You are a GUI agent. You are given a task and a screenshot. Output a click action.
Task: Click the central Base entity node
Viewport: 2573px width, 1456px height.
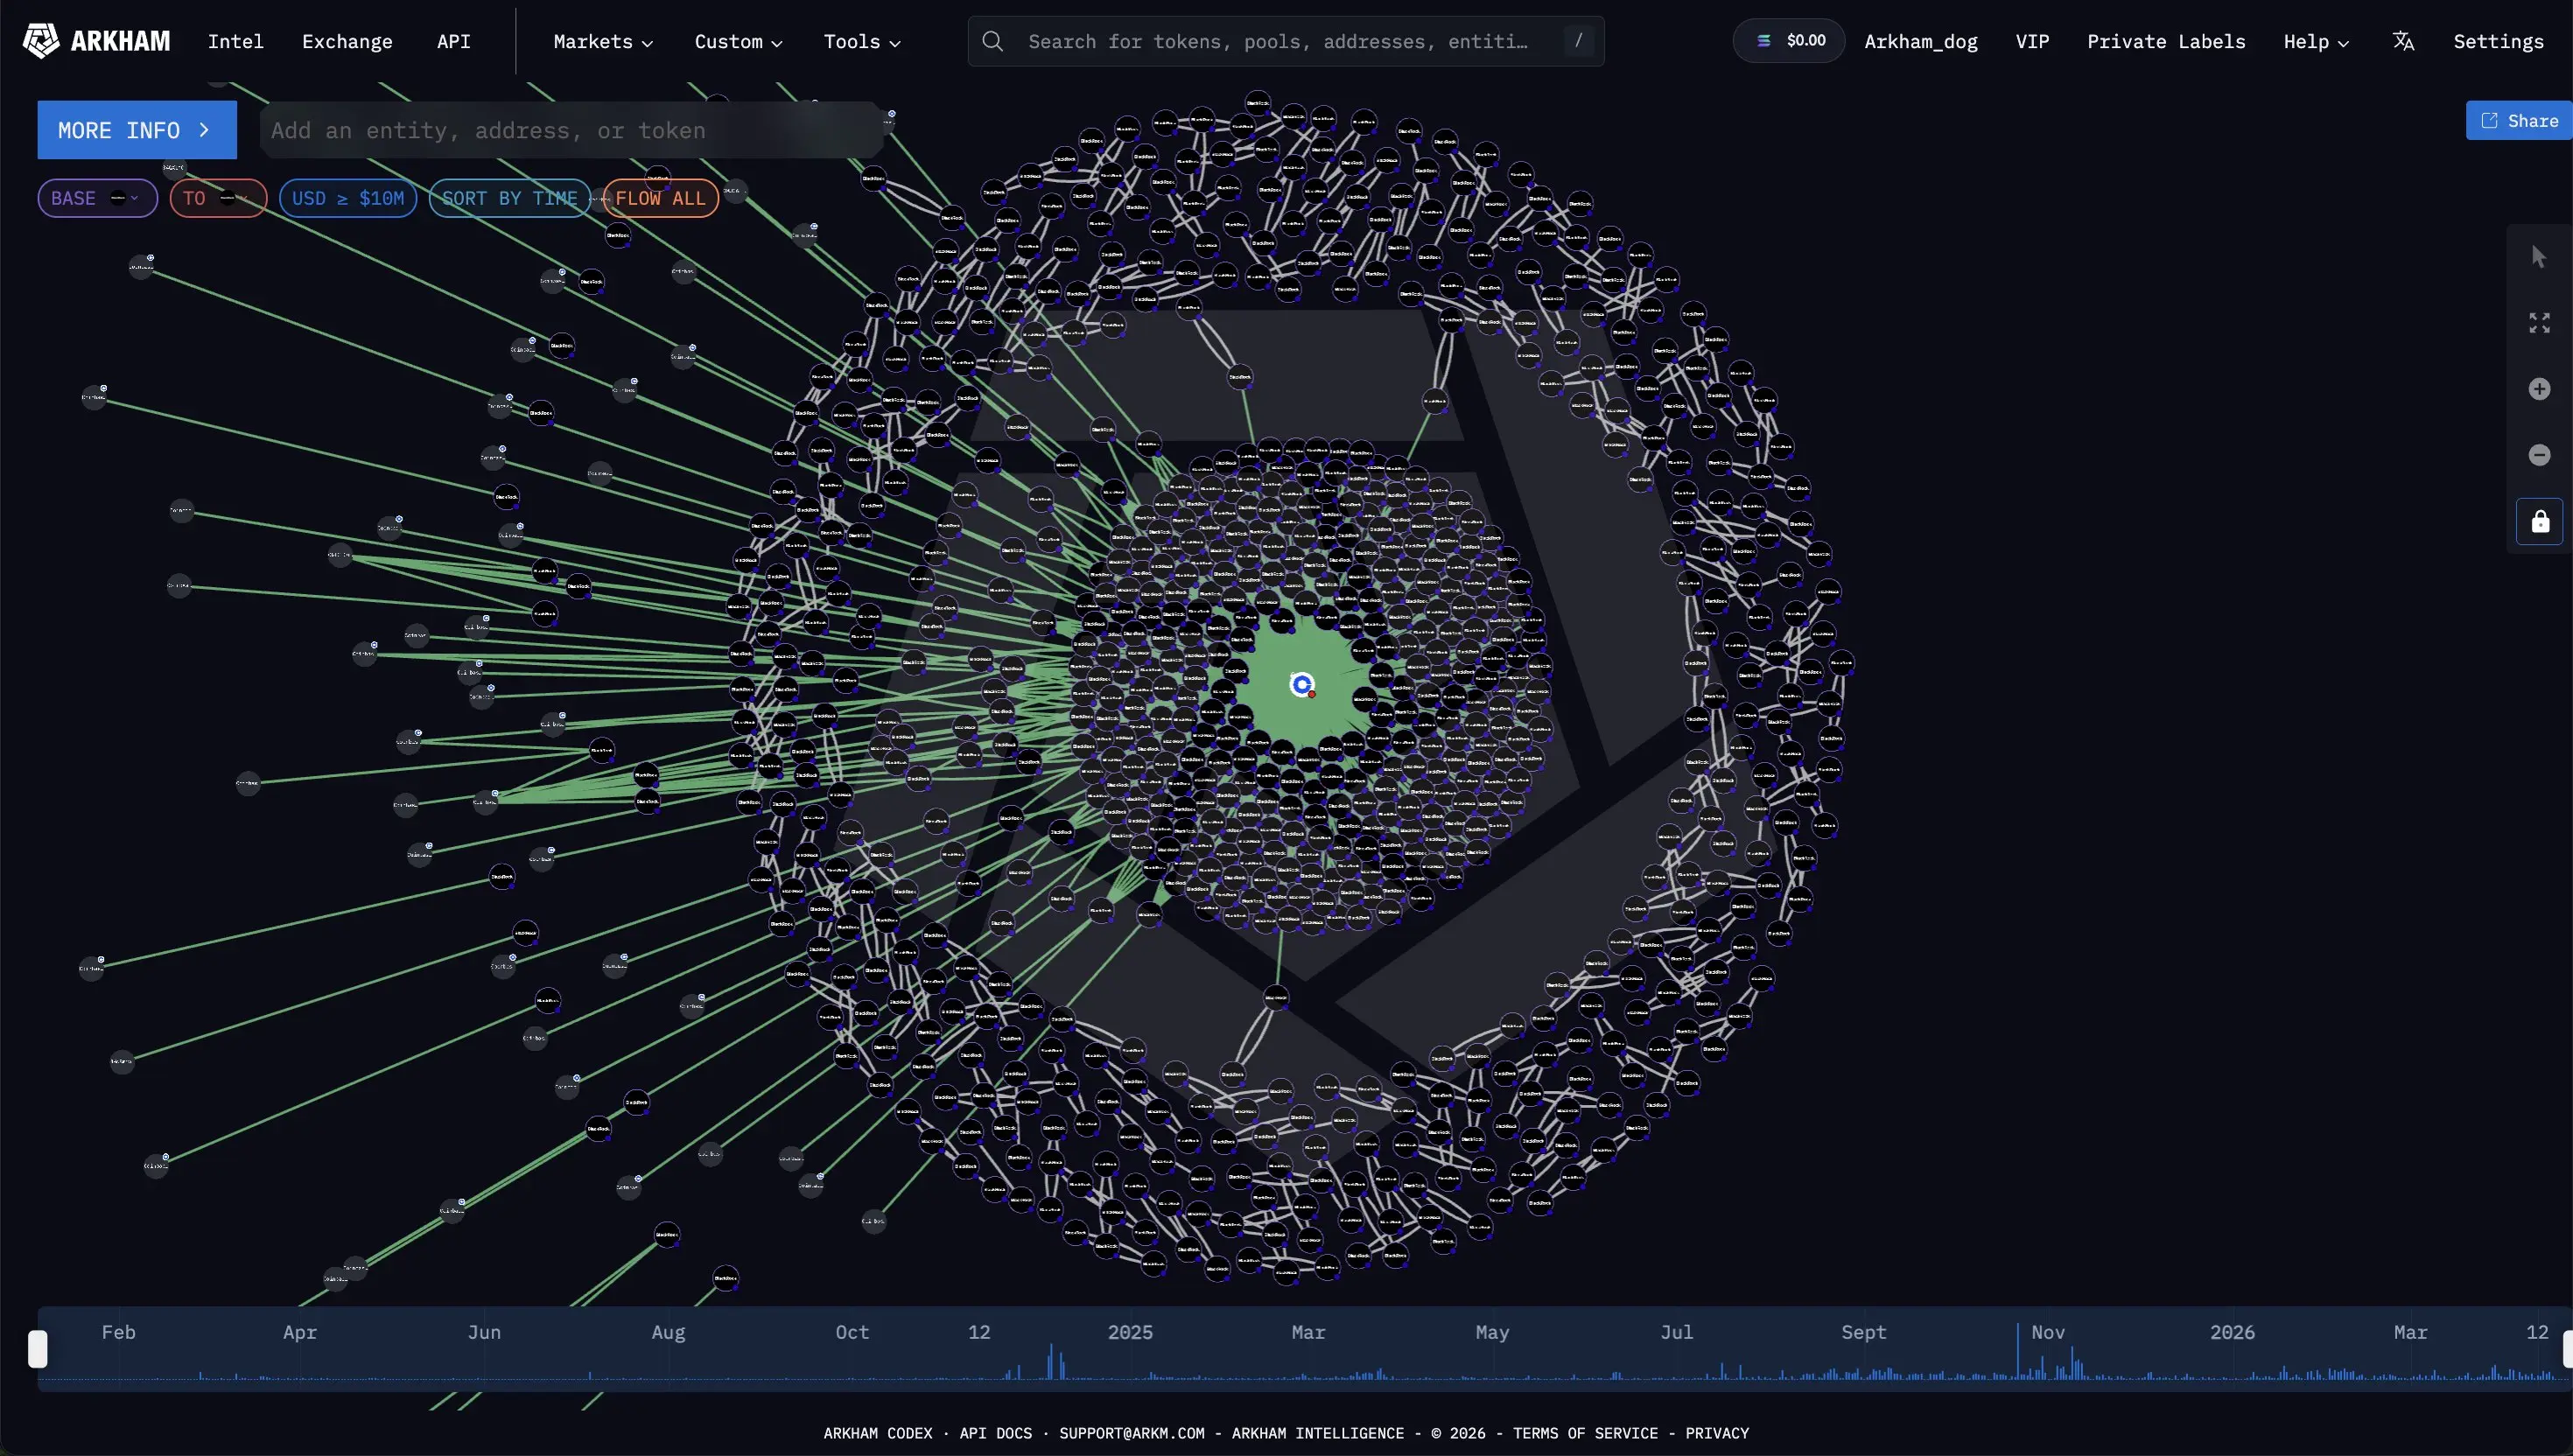[1301, 684]
